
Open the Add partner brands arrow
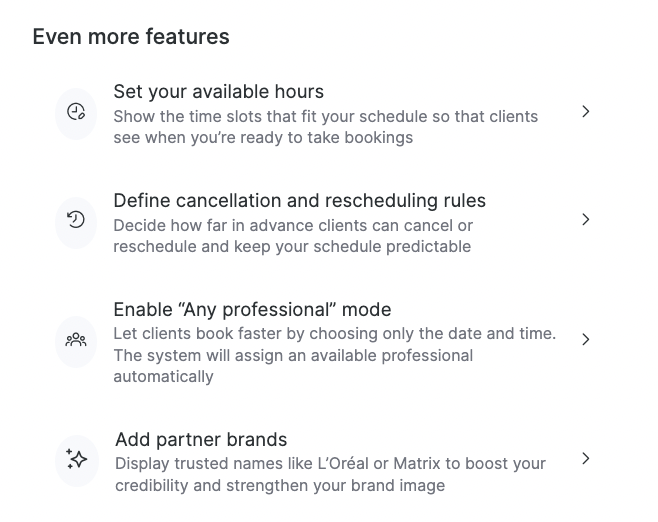click(586, 459)
